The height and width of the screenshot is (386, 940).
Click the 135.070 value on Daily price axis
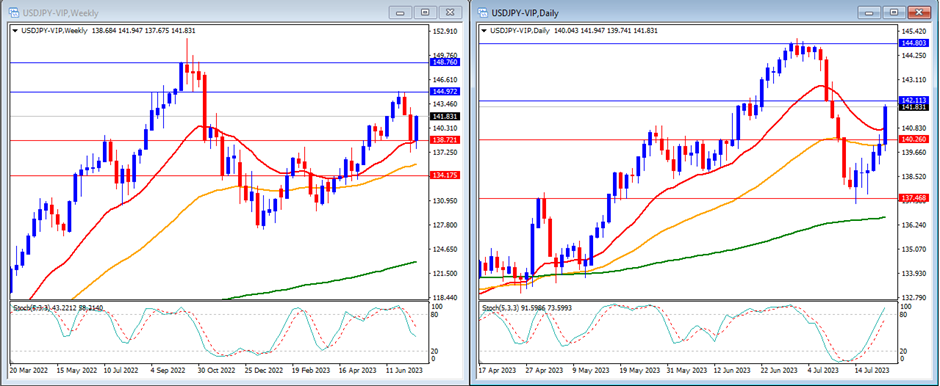click(x=914, y=249)
